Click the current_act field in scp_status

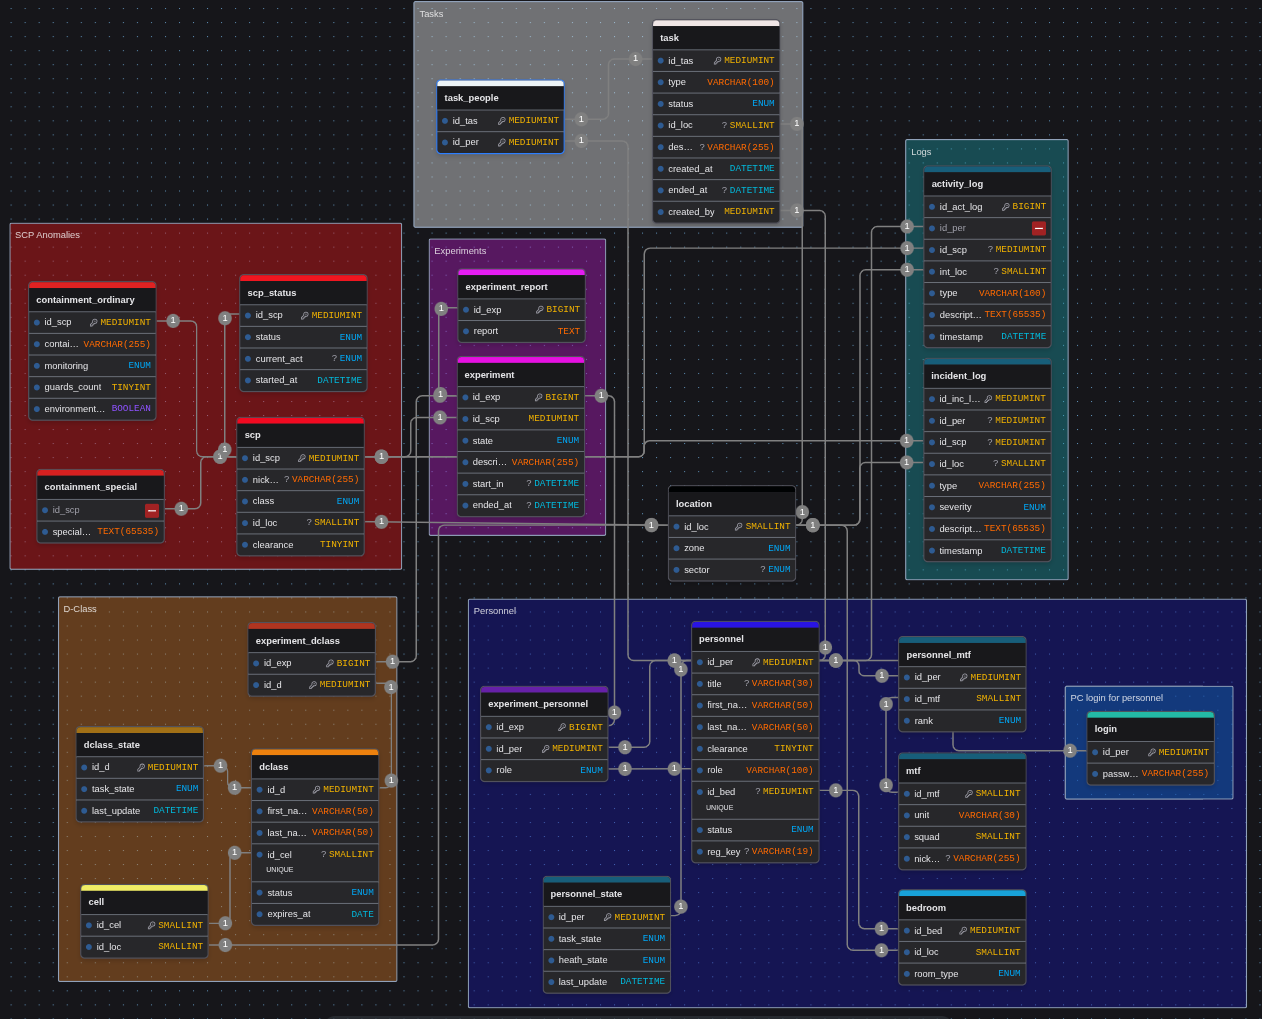[x=303, y=359]
